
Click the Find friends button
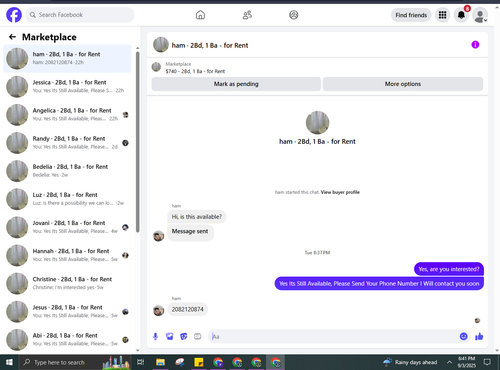(x=411, y=15)
